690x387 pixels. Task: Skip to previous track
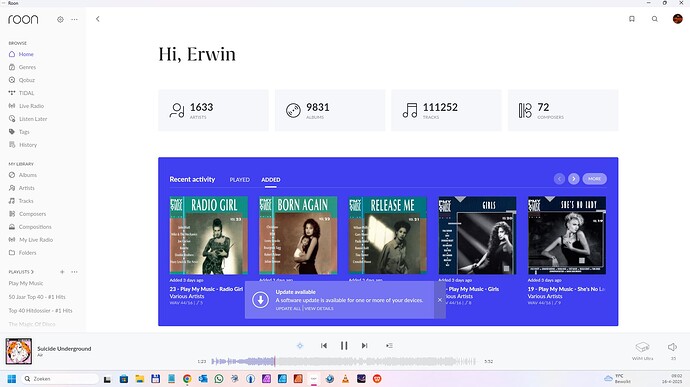tap(324, 346)
